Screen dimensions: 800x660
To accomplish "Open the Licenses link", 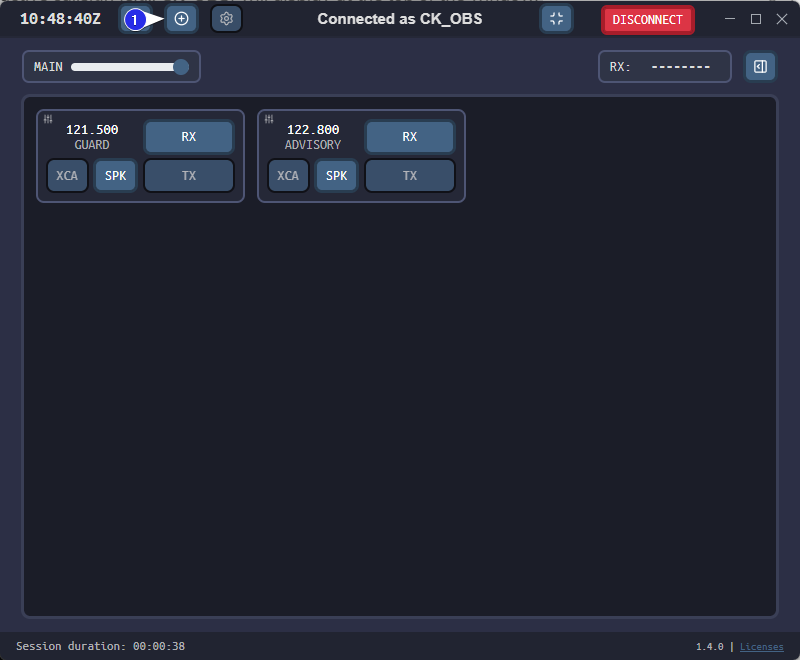I will pyautogui.click(x=761, y=647).
